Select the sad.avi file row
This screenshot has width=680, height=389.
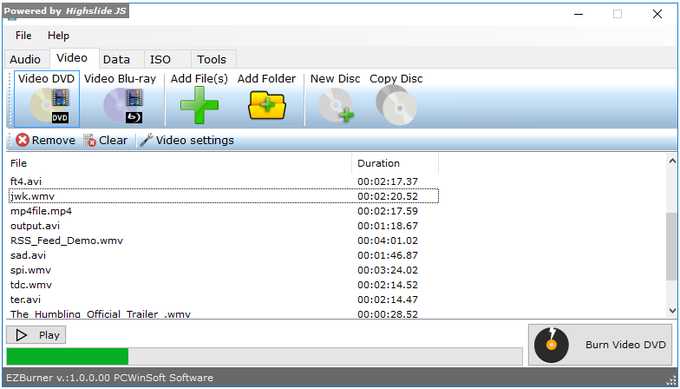tap(223, 255)
